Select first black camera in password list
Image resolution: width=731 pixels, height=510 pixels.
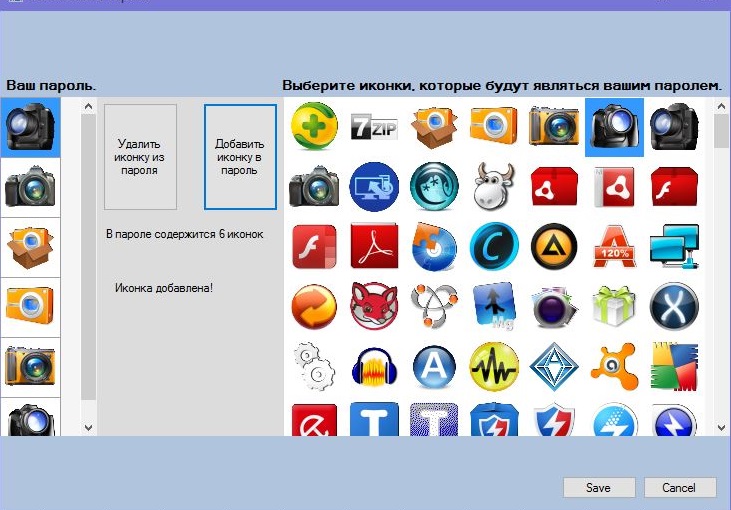click(30, 127)
